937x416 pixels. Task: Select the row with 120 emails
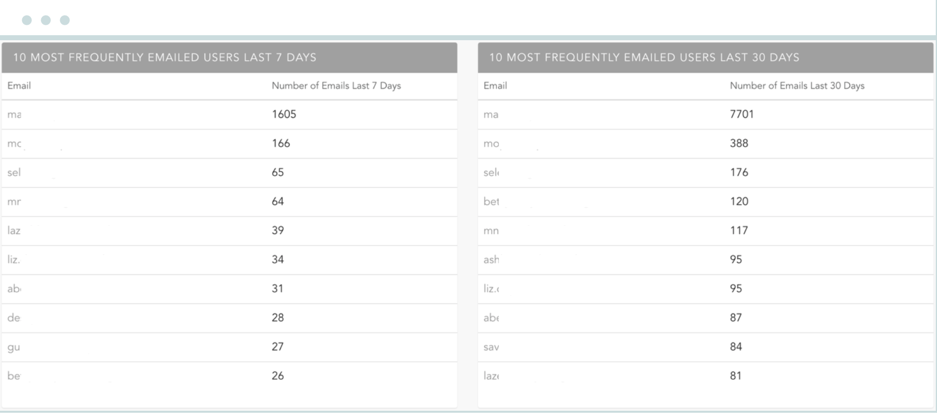[x=706, y=202]
